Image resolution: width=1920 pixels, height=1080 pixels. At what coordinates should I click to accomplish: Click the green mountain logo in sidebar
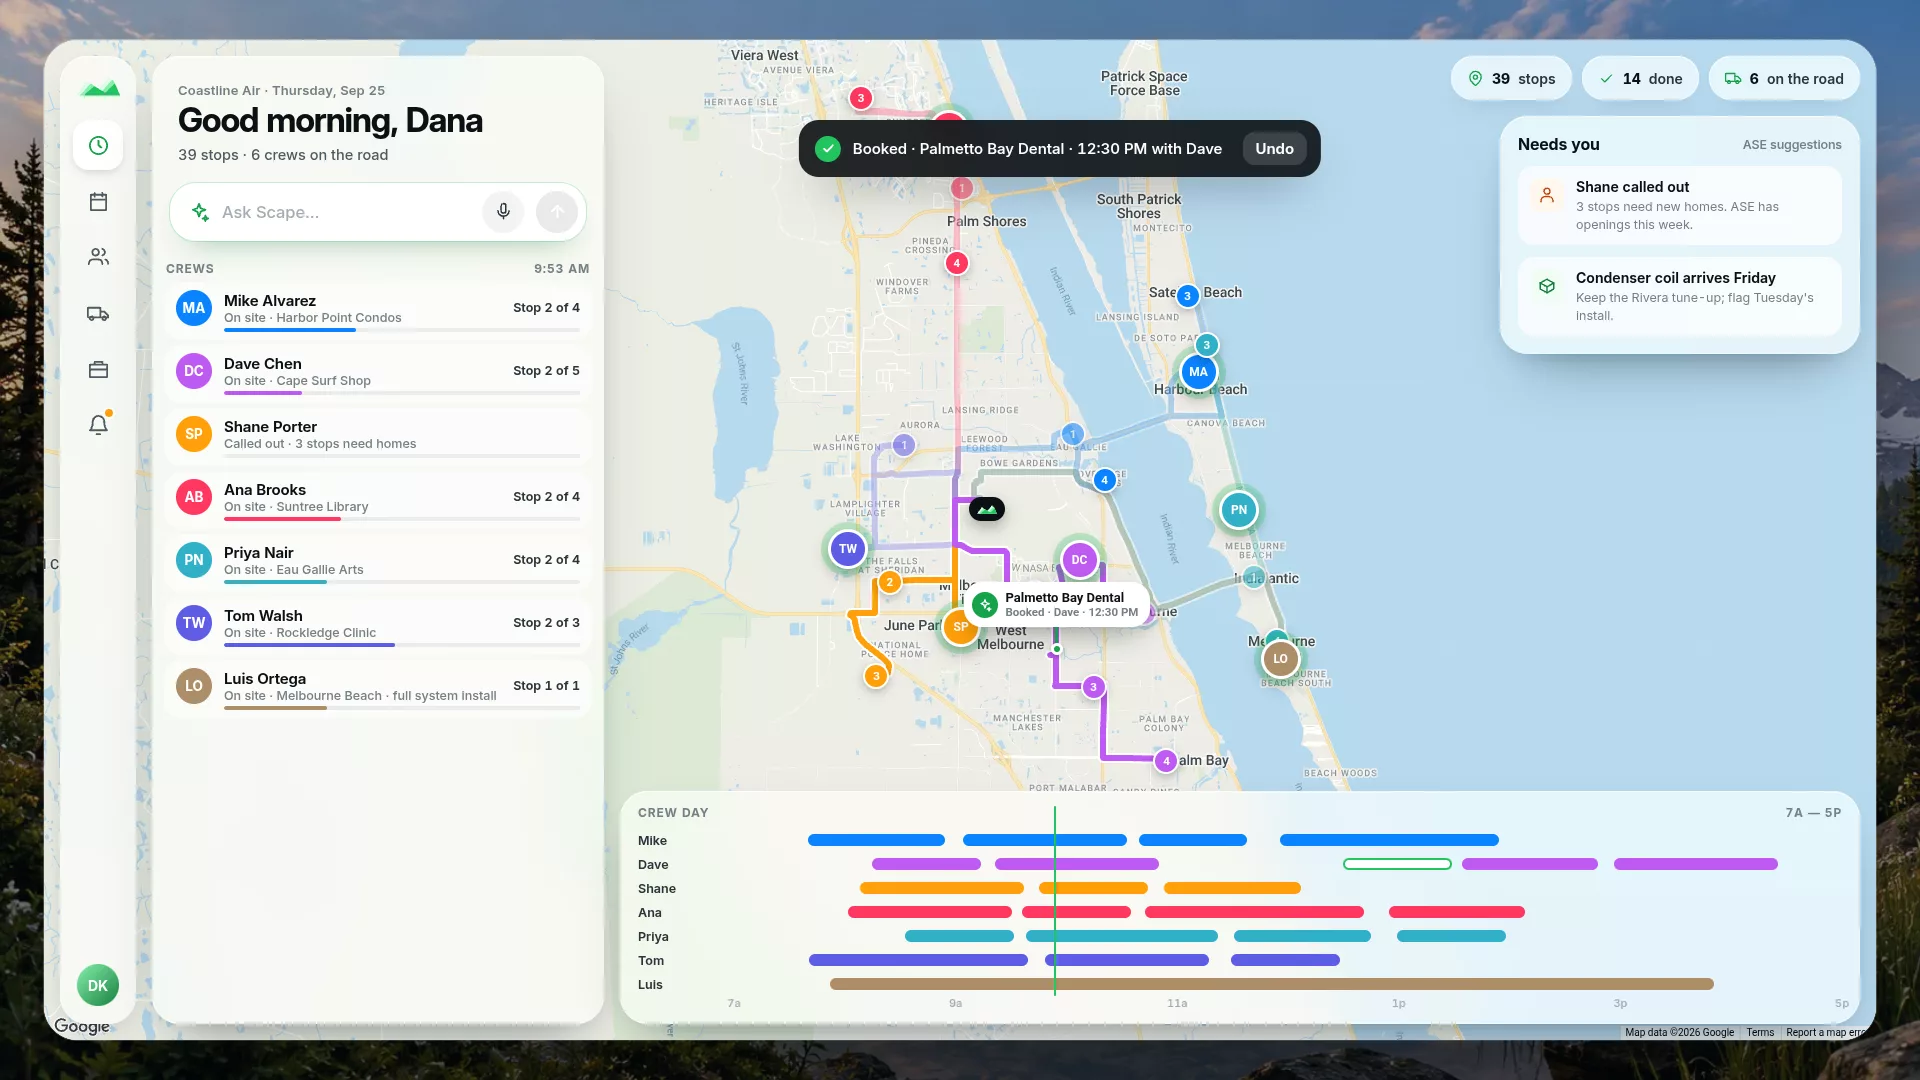[99, 89]
